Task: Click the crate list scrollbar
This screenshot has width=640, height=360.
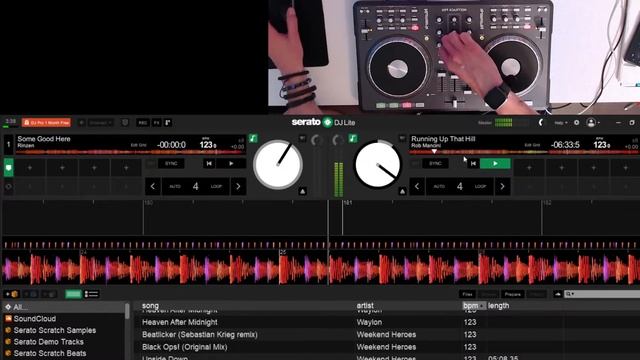Action: [127, 311]
